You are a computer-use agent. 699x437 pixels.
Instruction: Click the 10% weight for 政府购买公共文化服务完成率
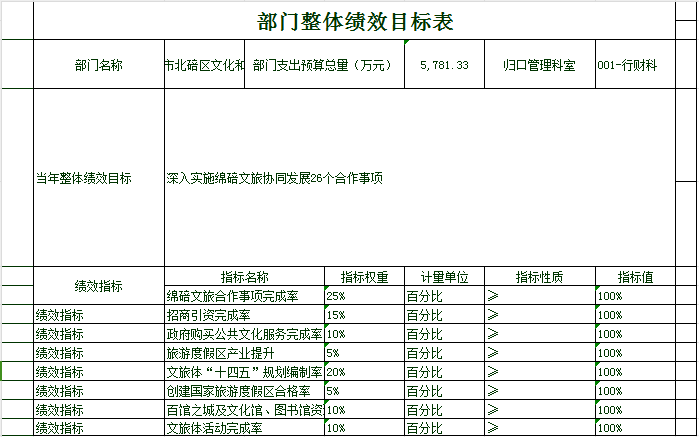coord(365,334)
